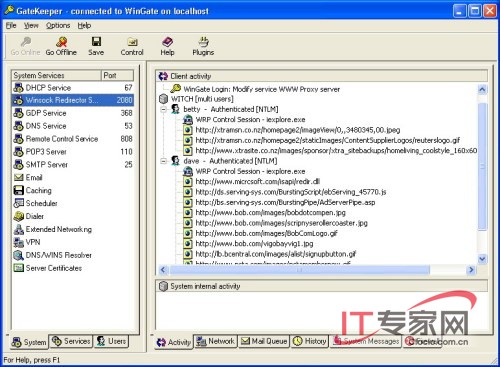Switch to the System Messages tab
Viewport: 500px width, 367px height.
(366, 341)
